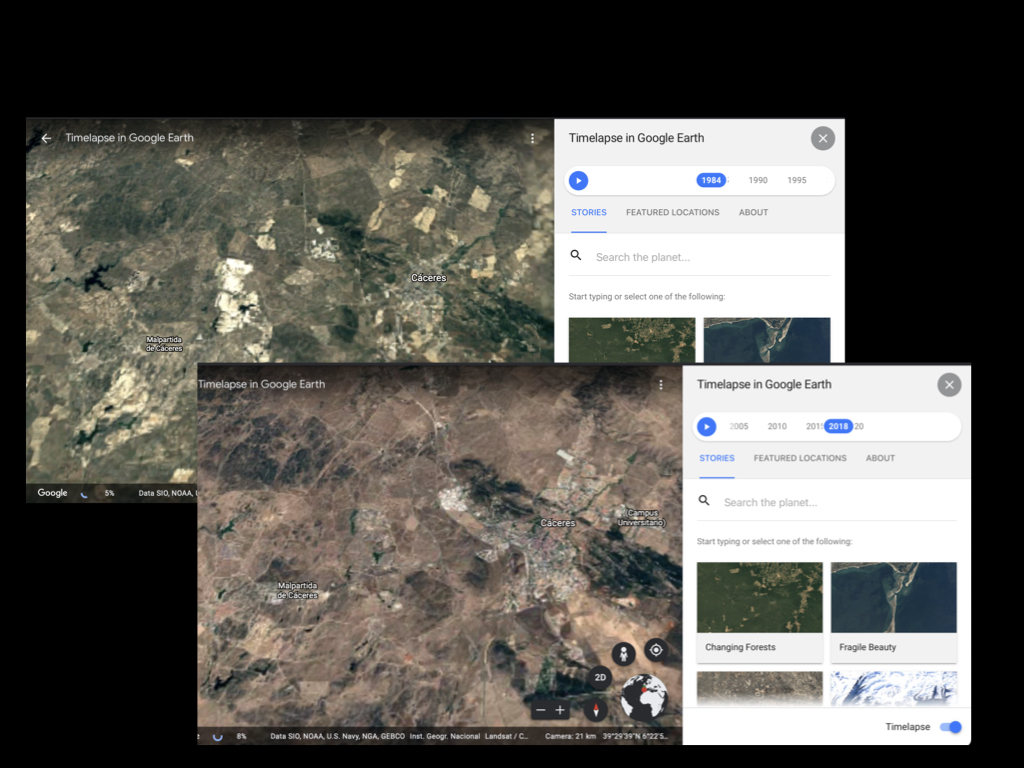This screenshot has width=1024, height=768.
Task: Select year 1990 on upper timeline
Action: [758, 181]
